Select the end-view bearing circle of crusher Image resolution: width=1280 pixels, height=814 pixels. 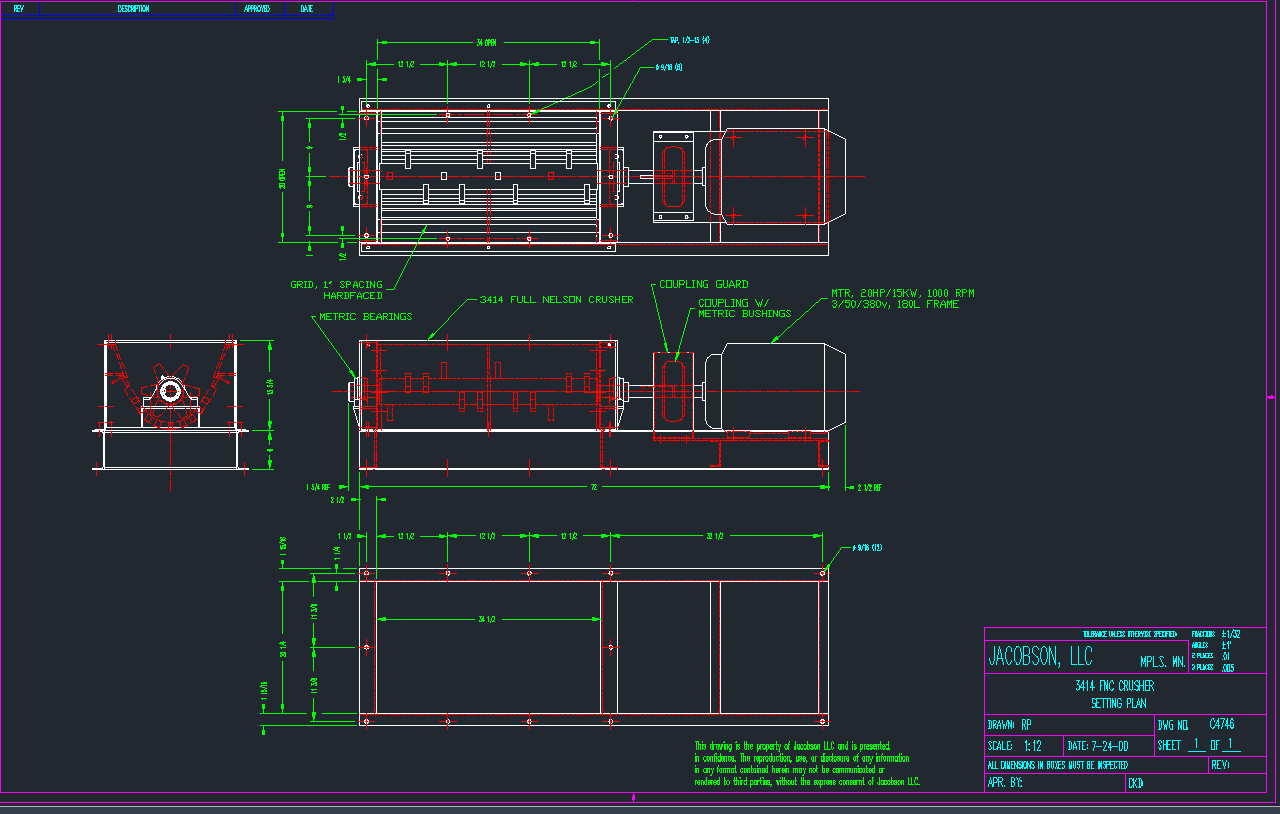[x=171, y=390]
